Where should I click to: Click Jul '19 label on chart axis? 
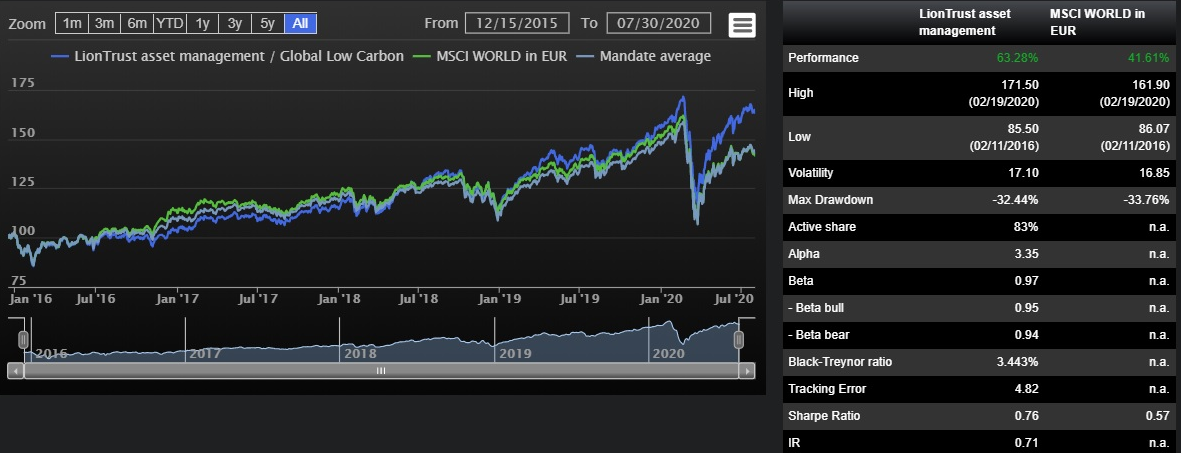(x=578, y=299)
